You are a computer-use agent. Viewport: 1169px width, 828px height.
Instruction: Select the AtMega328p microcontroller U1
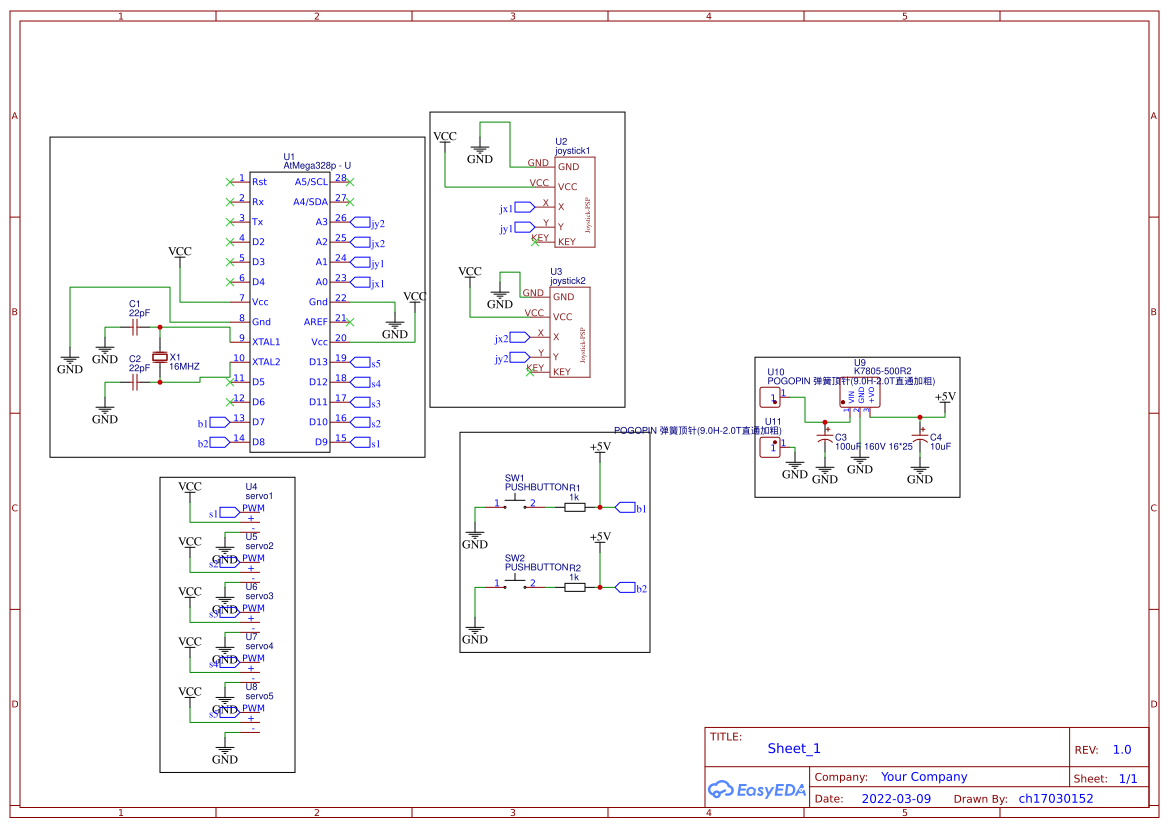(x=290, y=310)
